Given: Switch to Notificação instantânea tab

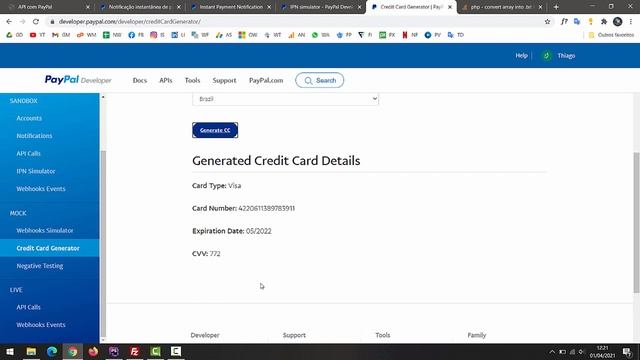Looking at the screenshot, I should pos(139,7).
